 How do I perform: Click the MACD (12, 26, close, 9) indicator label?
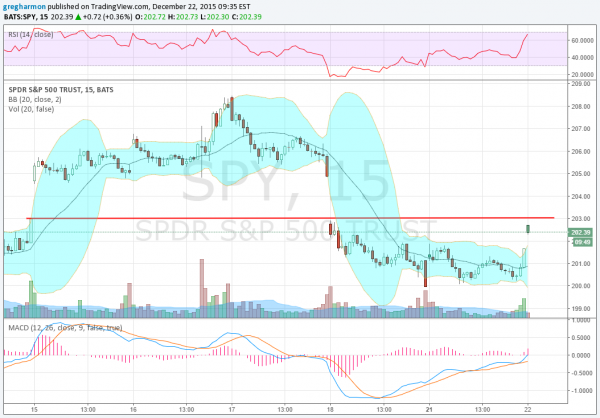coord(65,328)
